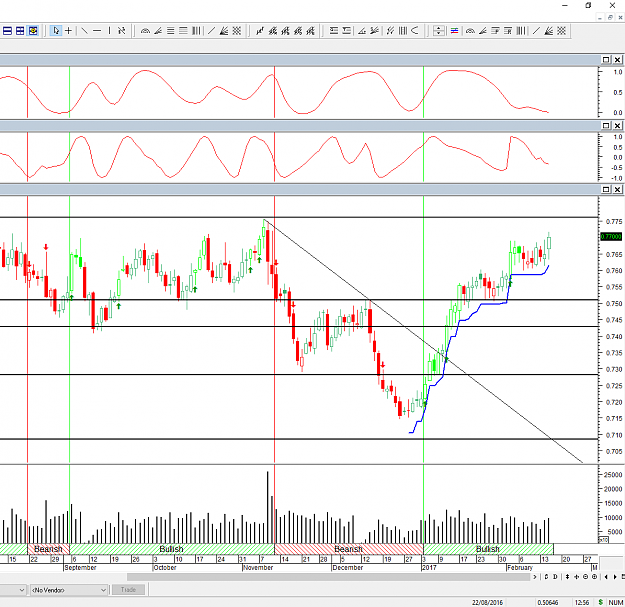625x607 pixels.
Task: Click the right triangle scroll icon
Action: pyautogui.click(x=615, y=577)
